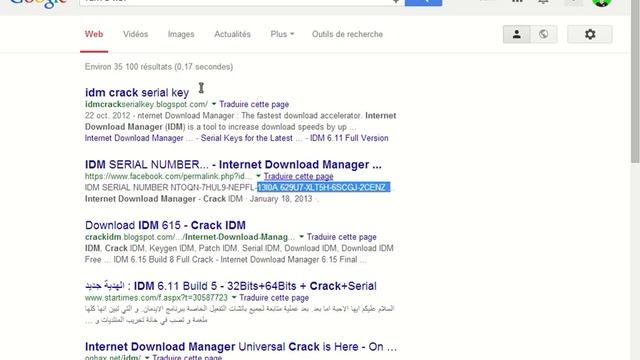Click the highlighted serial number text
The image size is (640, 360).
click(324, 187)
